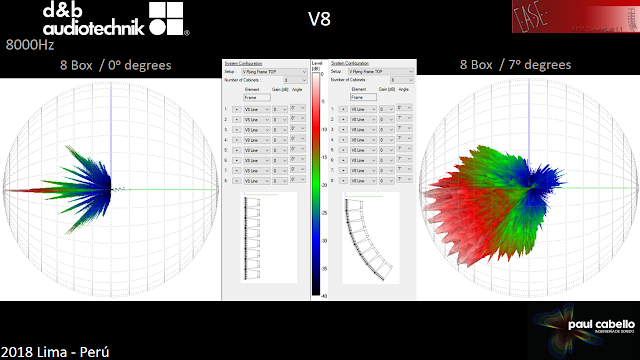Open Number of Cabinets dropdown in right panel

click(402, 80)
